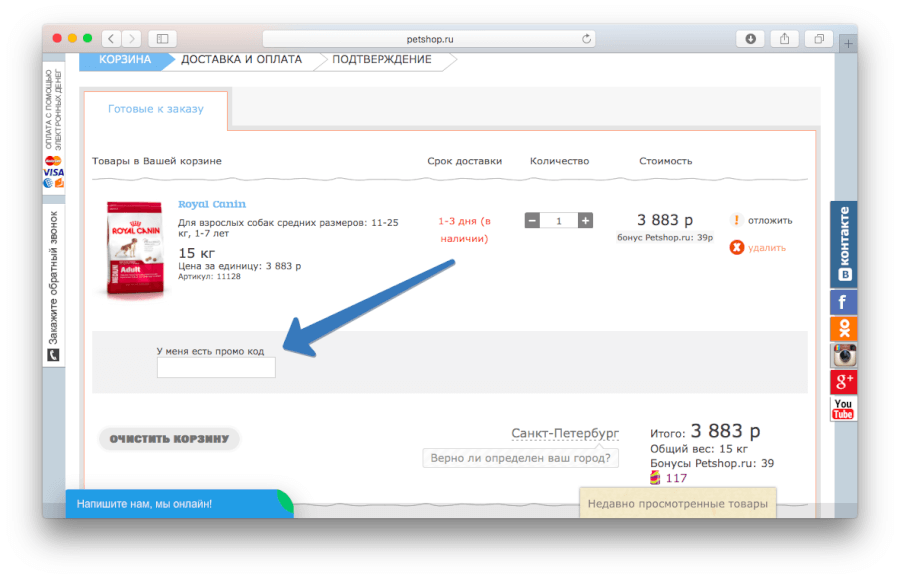The image size is (900, 579).
Task: Click the promo code input field
Action: pos(216,368)
